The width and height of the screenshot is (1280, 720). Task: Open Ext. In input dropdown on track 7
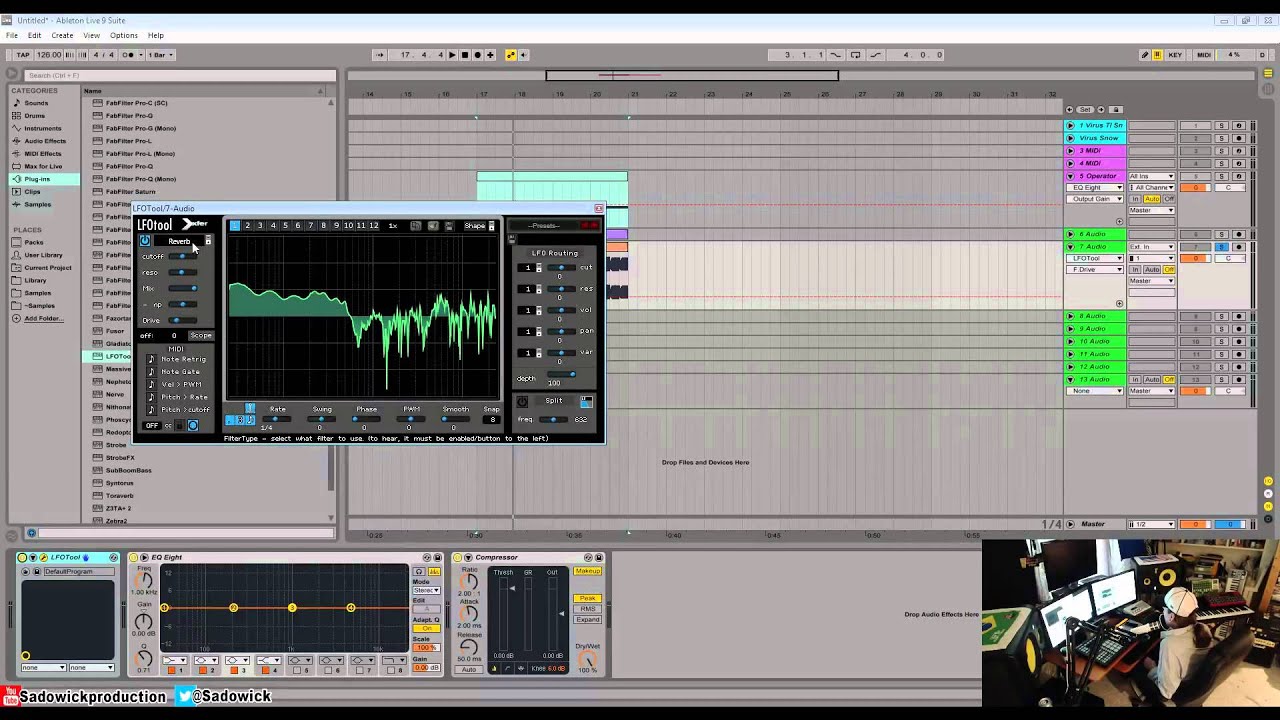tap(1151, 247)
